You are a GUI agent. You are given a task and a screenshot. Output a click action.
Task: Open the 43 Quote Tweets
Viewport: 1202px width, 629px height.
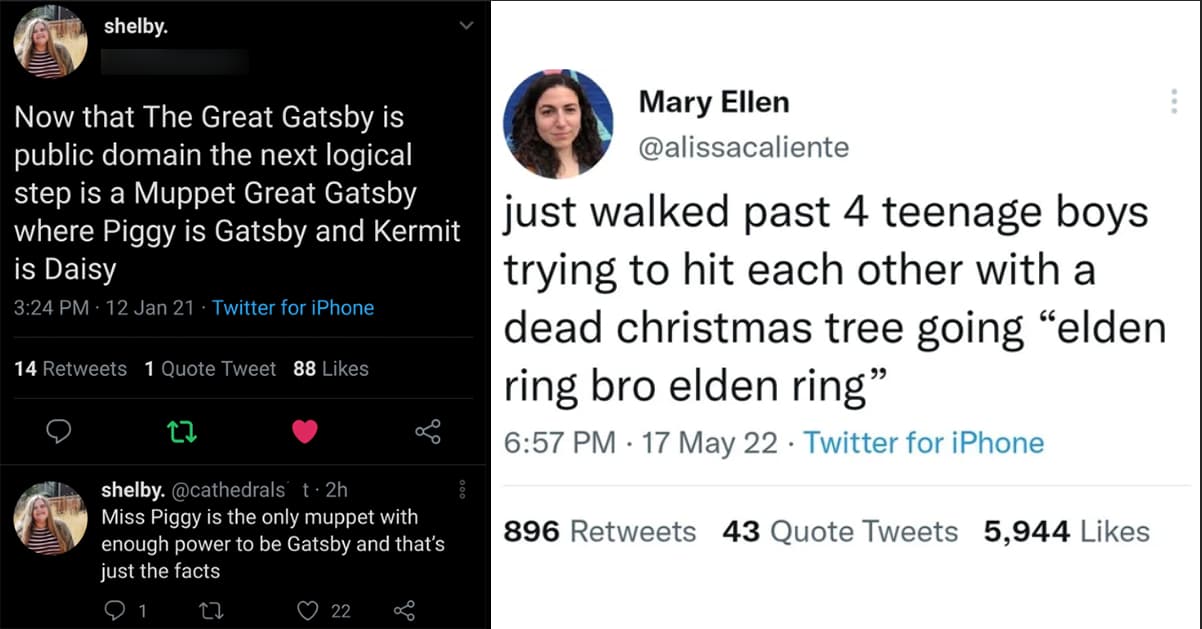[839, 531]
